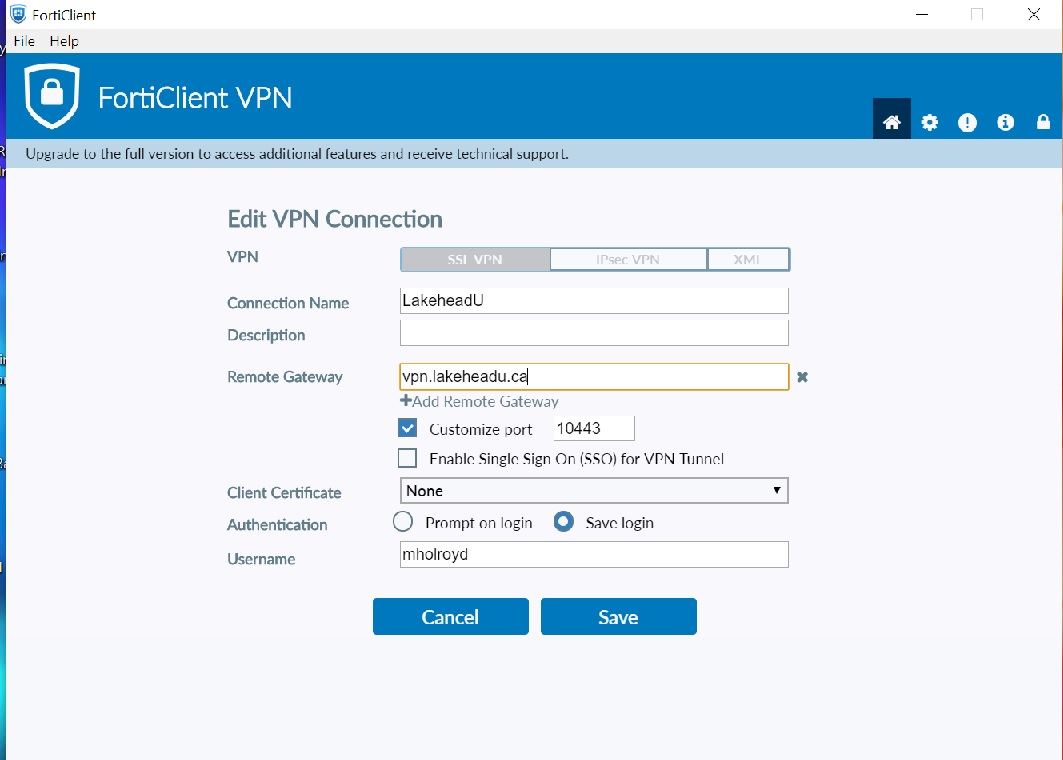This screenshot has width=1063, height=760.
Task: Select Prompt on login radio button
Action: pos(403,522)
